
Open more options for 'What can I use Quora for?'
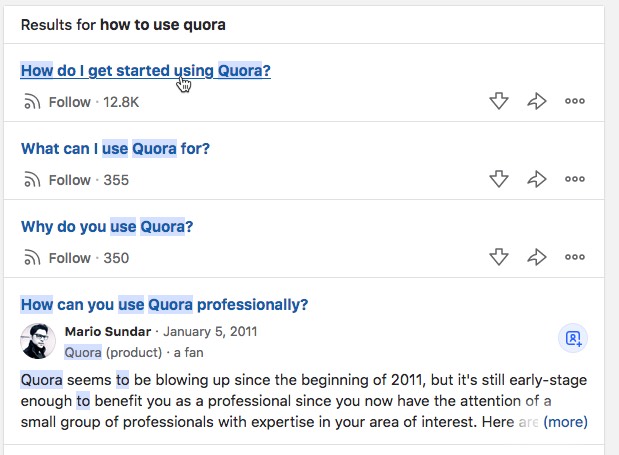coord(575,179)
